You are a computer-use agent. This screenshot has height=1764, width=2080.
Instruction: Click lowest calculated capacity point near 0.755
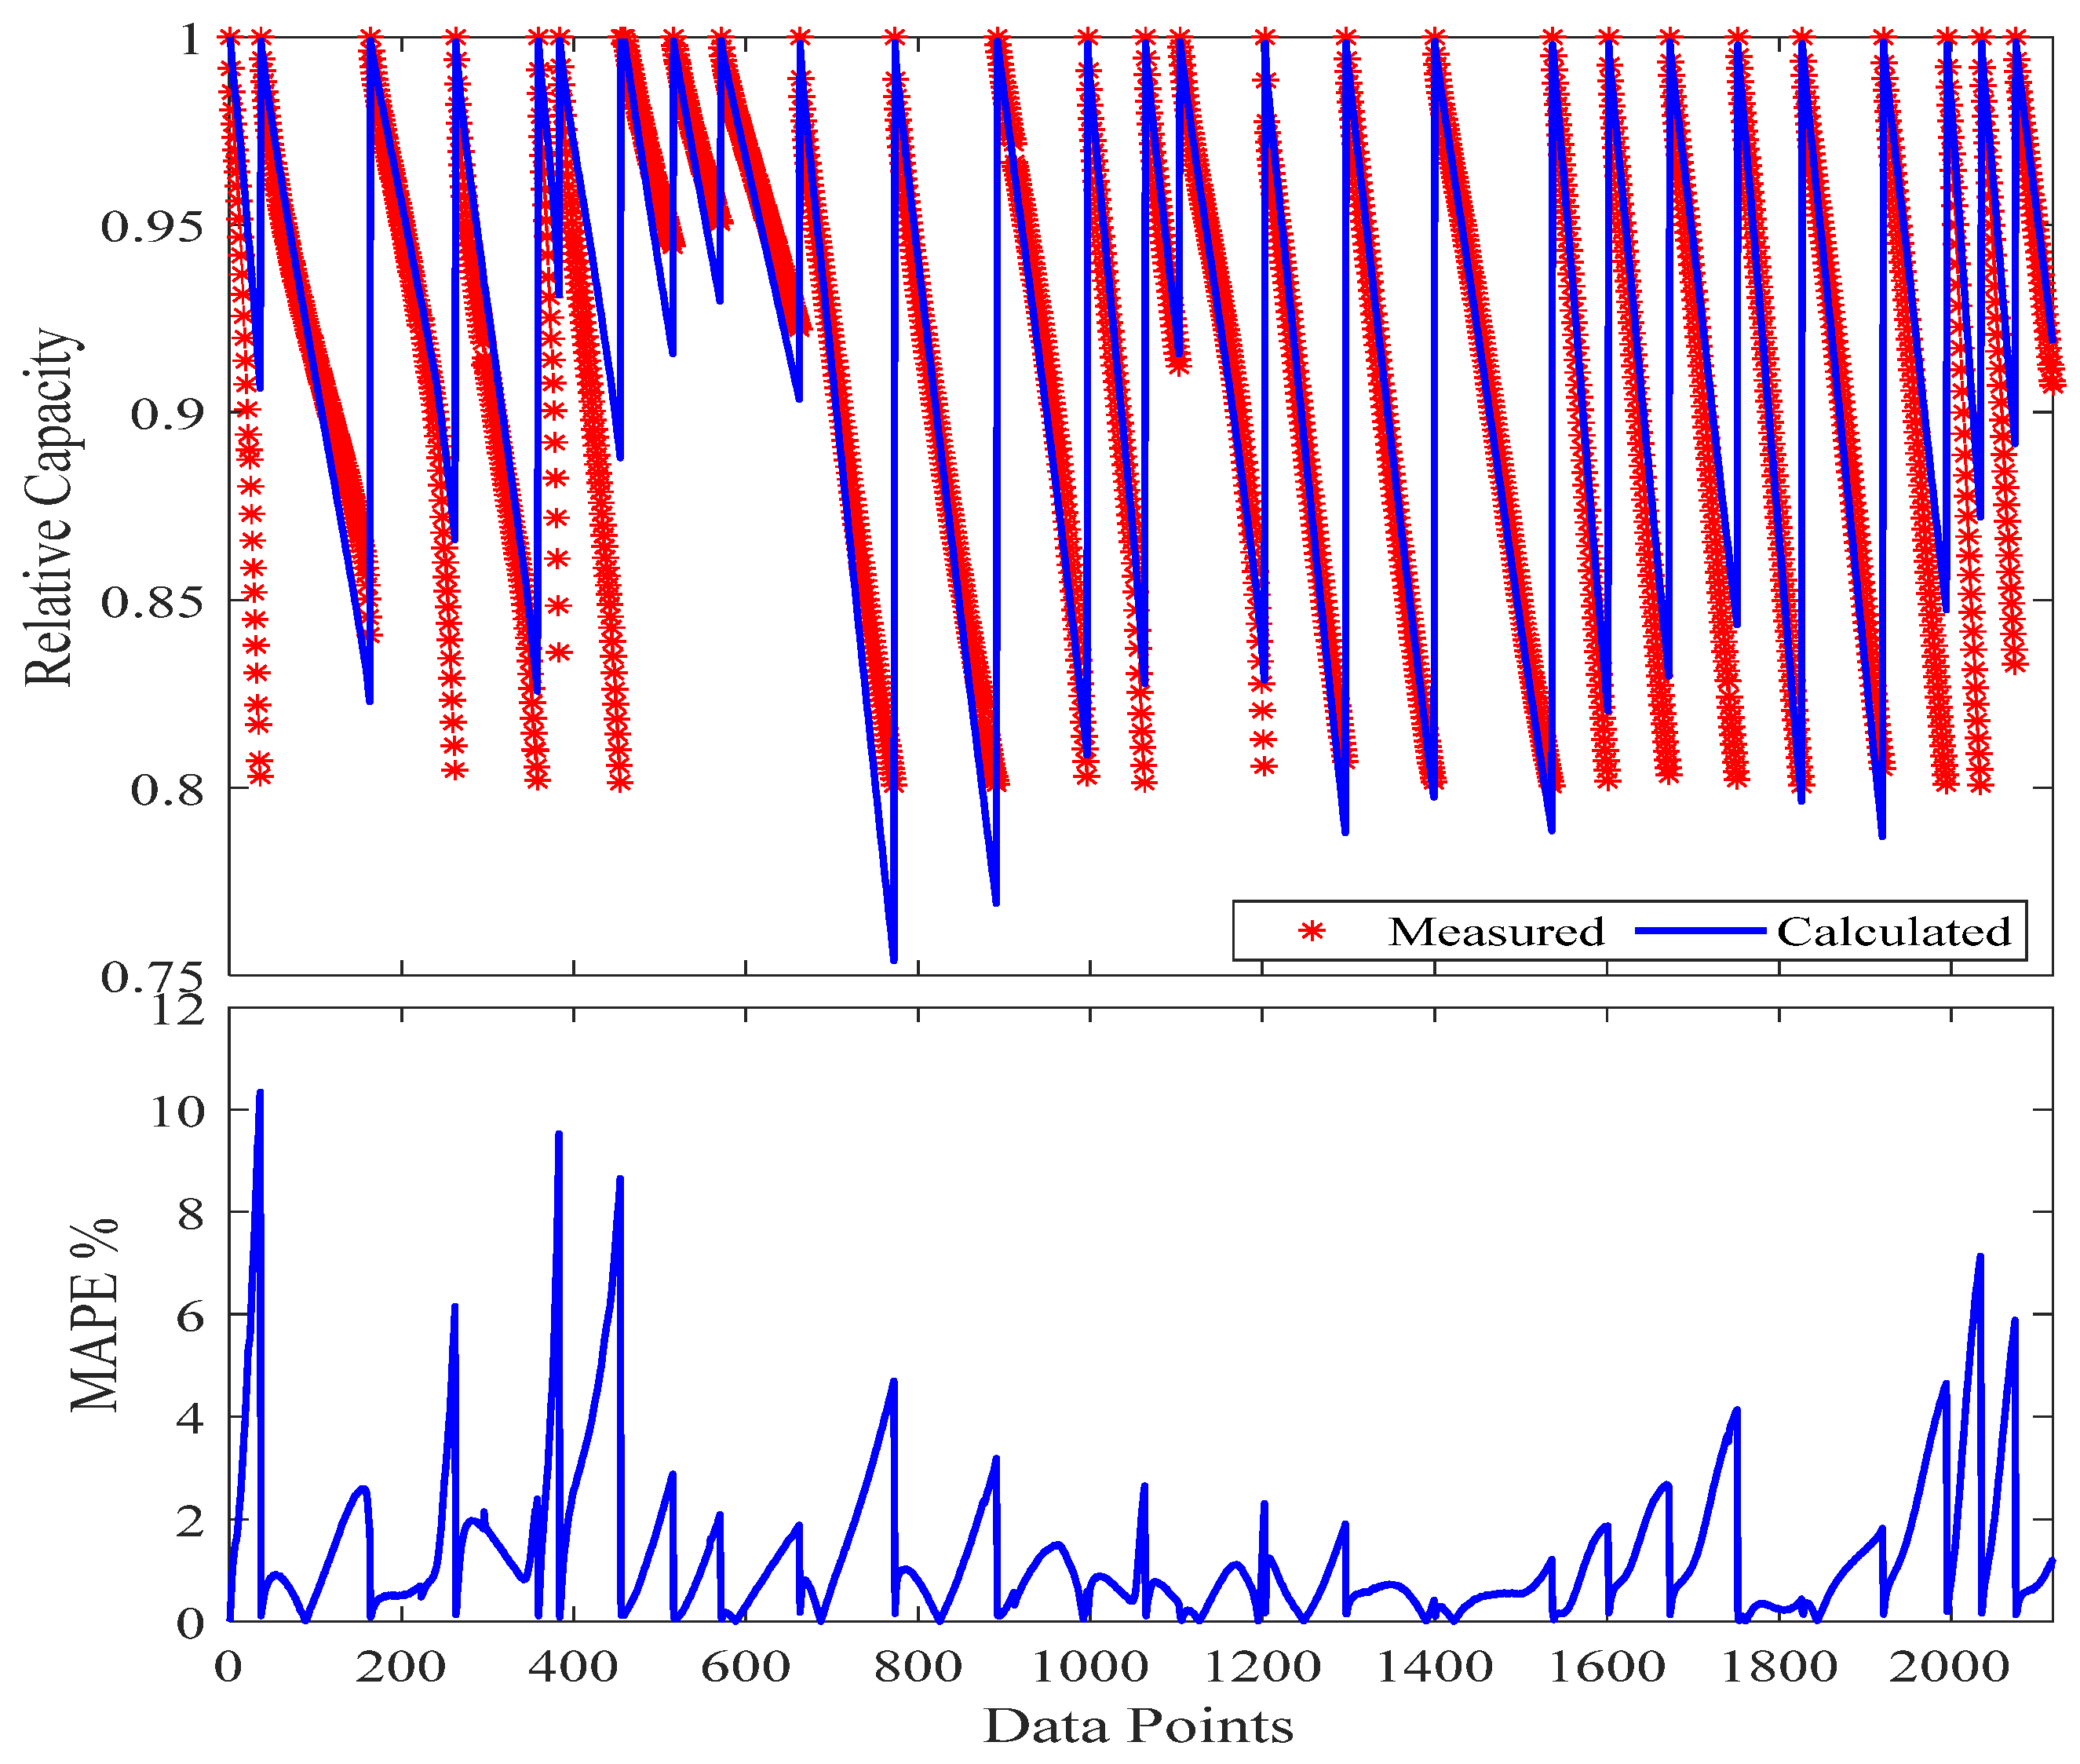[x=893, y=960]
